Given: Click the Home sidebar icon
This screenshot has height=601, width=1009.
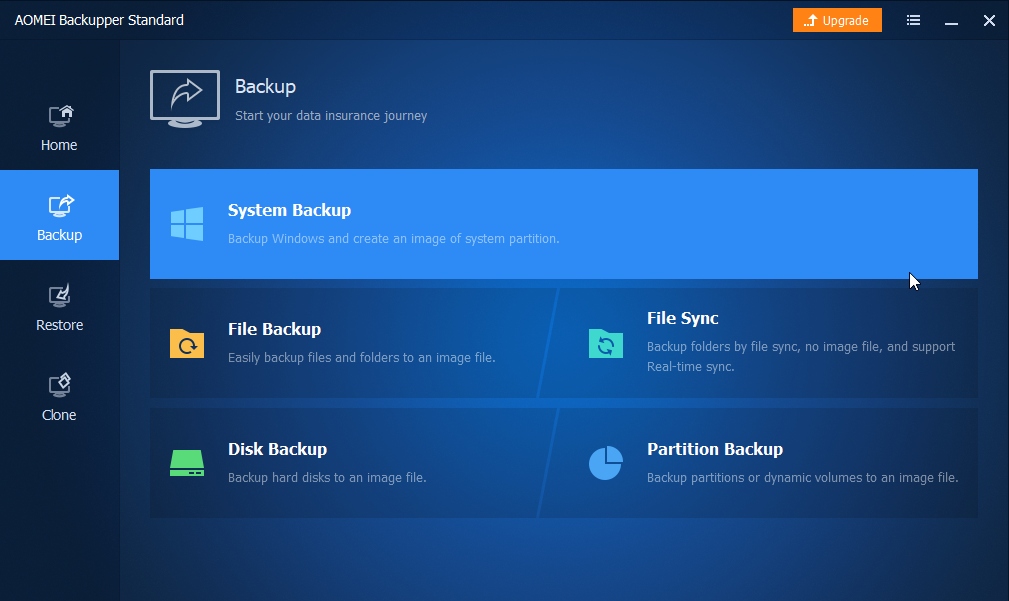Looking at the screenshot, I should point(61,116).
